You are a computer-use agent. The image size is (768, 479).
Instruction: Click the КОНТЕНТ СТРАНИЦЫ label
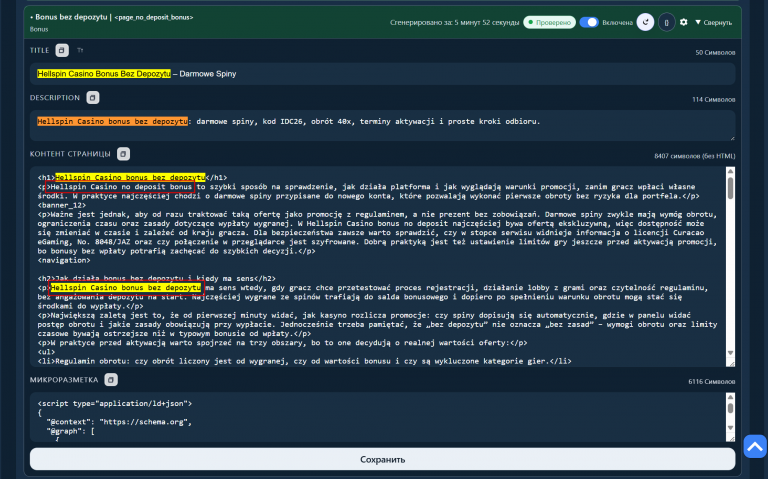pyautogui.click(x=70, y=154)
